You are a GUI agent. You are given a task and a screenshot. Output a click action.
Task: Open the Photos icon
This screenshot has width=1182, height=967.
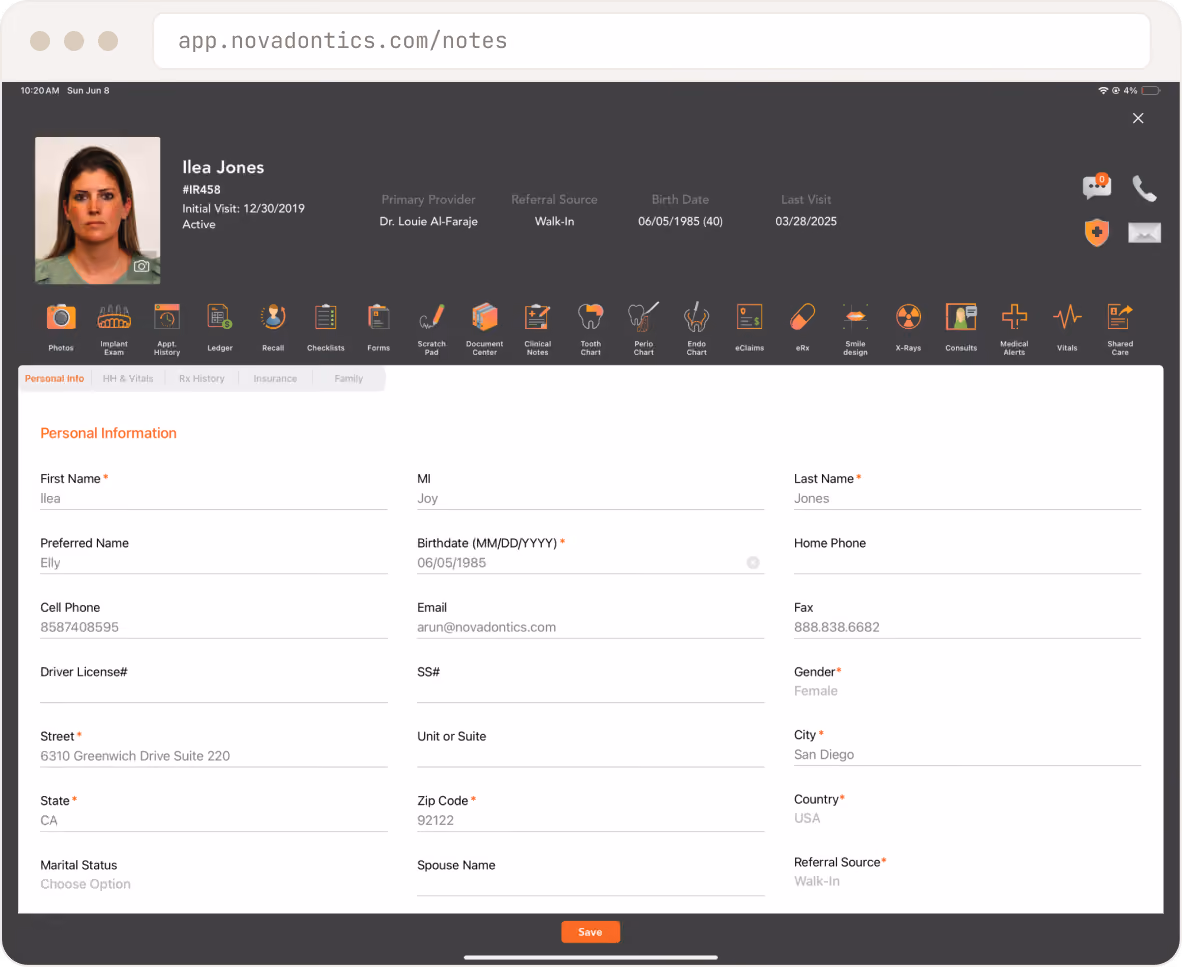61,317
